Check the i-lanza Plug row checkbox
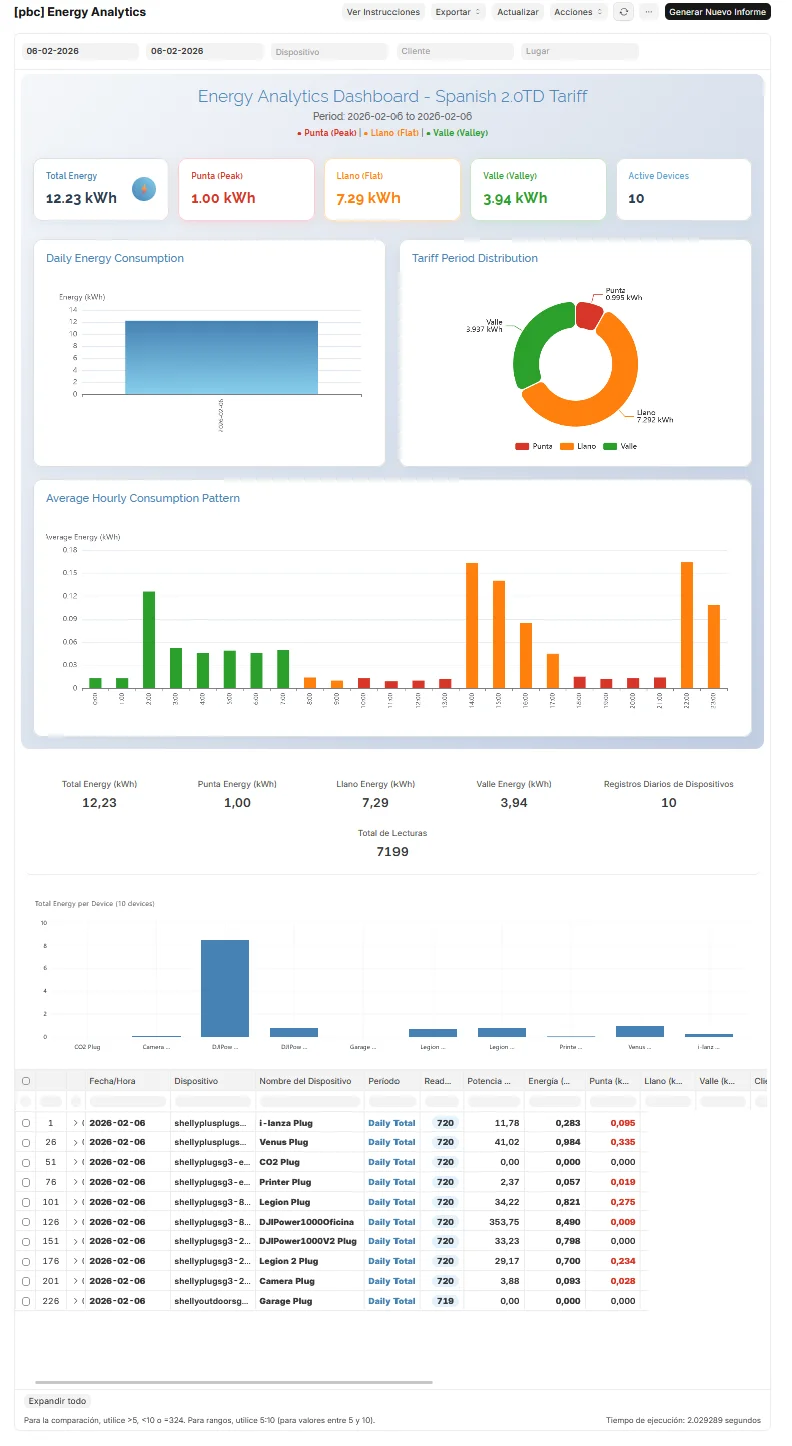This screenshot has width=792, height=1446. 26,1123
